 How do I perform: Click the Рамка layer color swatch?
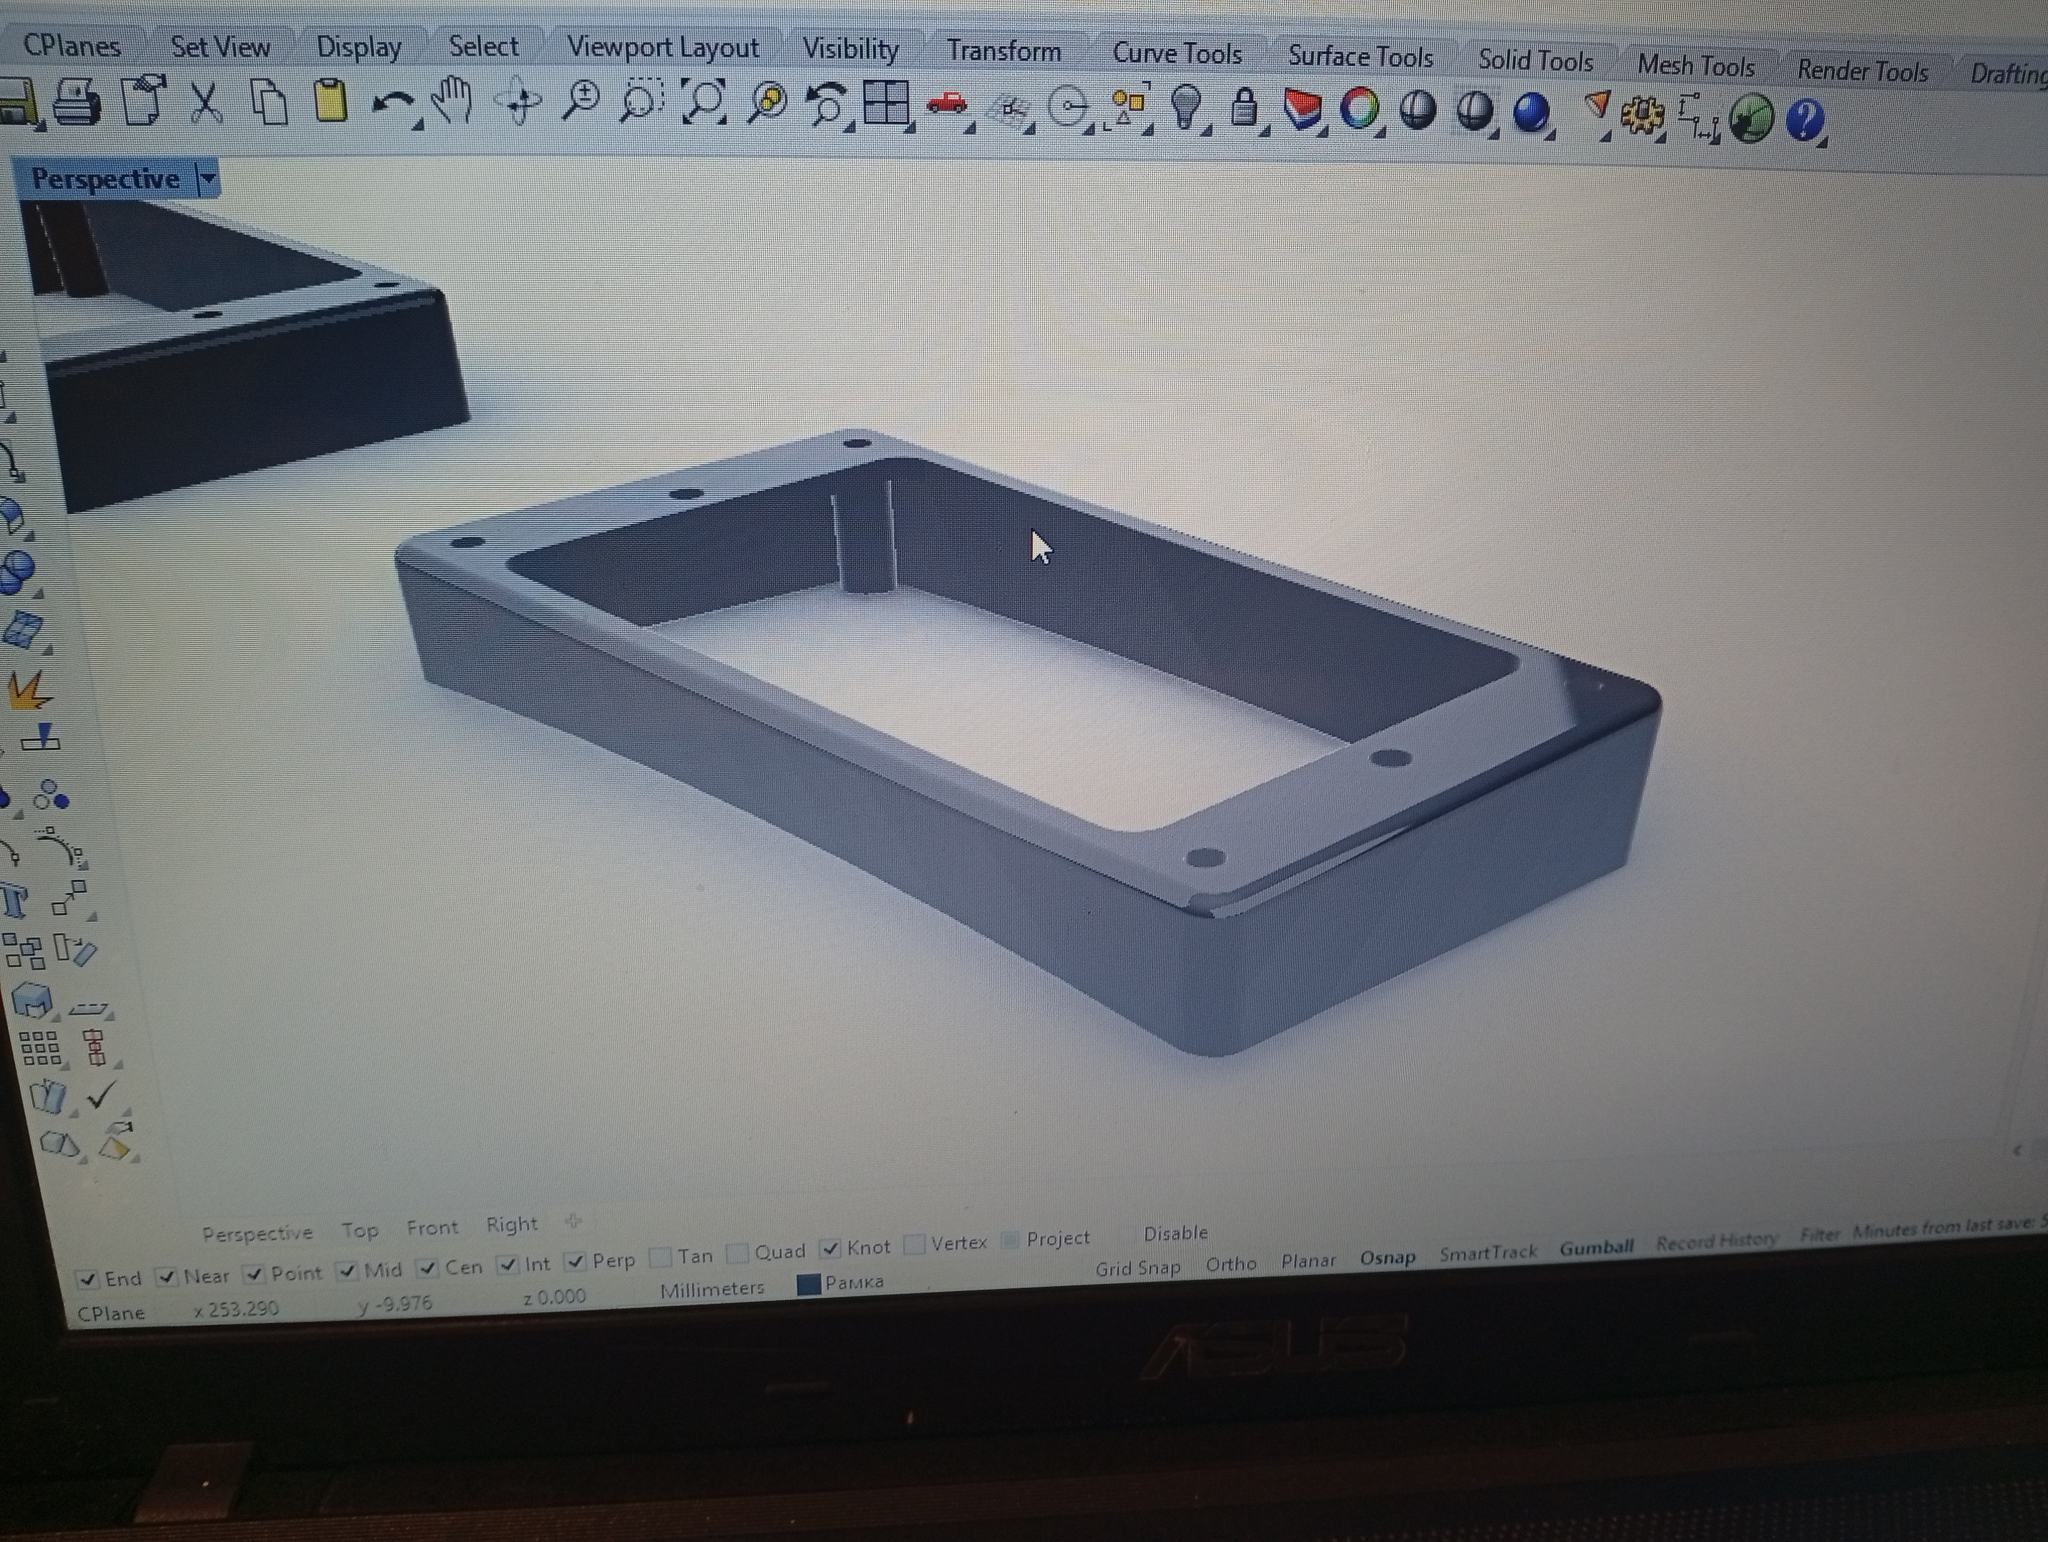[x=809, y=1285]
